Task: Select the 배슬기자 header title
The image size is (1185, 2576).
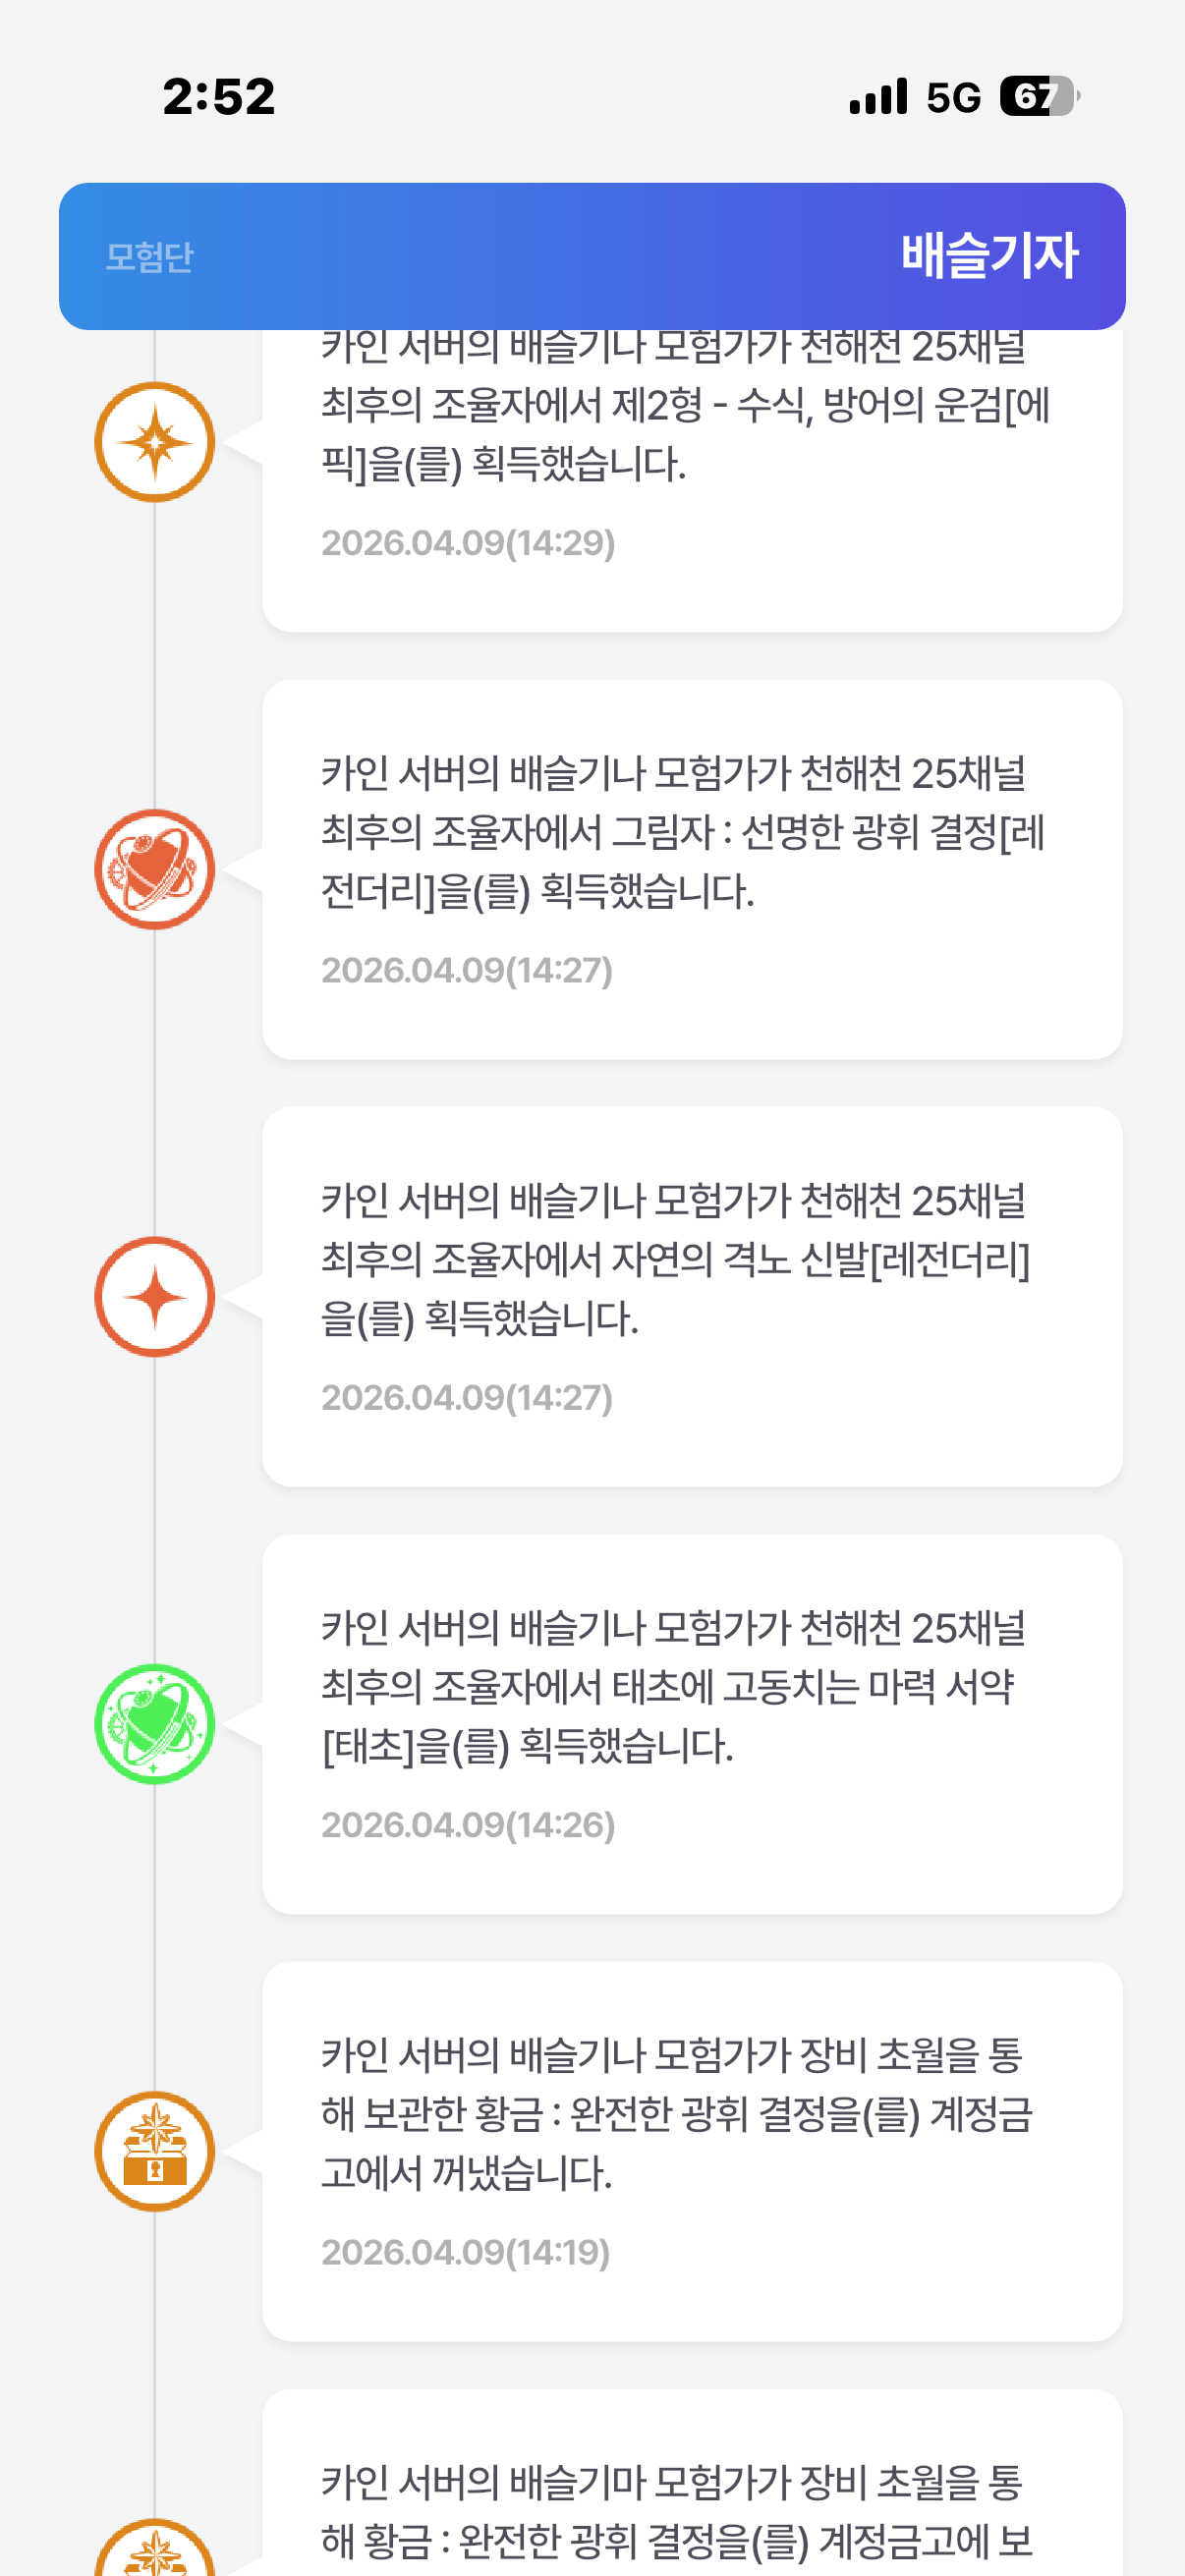Action: click(x=989, y=256)
